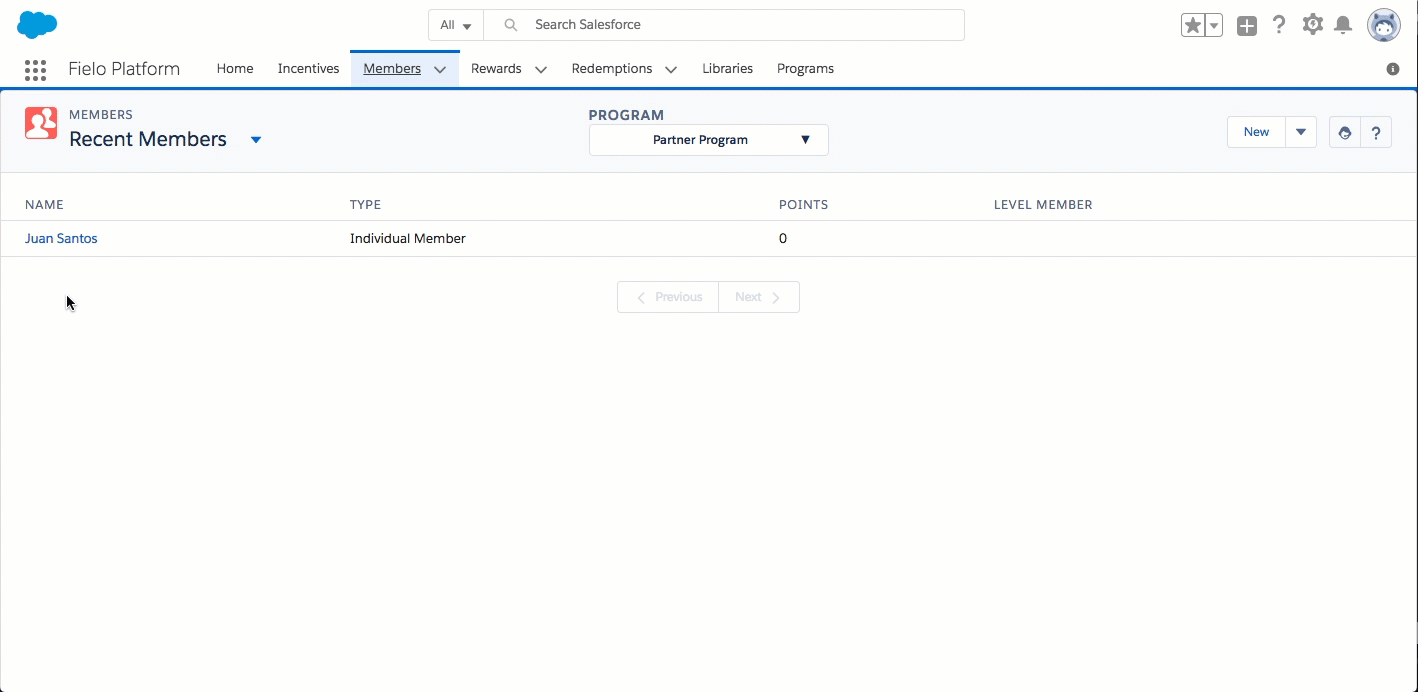
Task: Open the Programs tab
Action: 805,69
